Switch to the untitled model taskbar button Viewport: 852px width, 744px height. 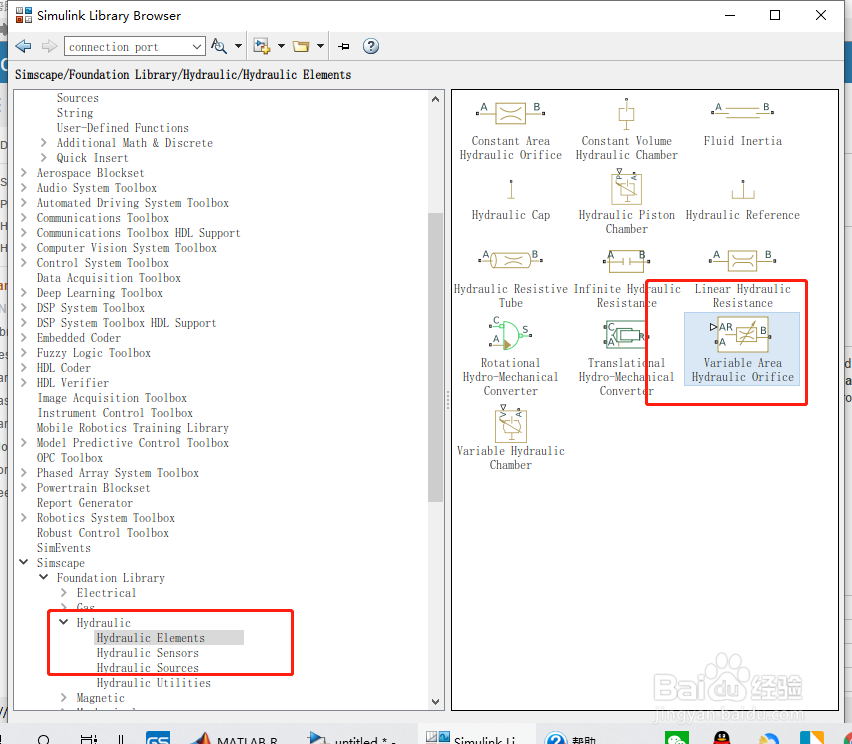[353, 737]
